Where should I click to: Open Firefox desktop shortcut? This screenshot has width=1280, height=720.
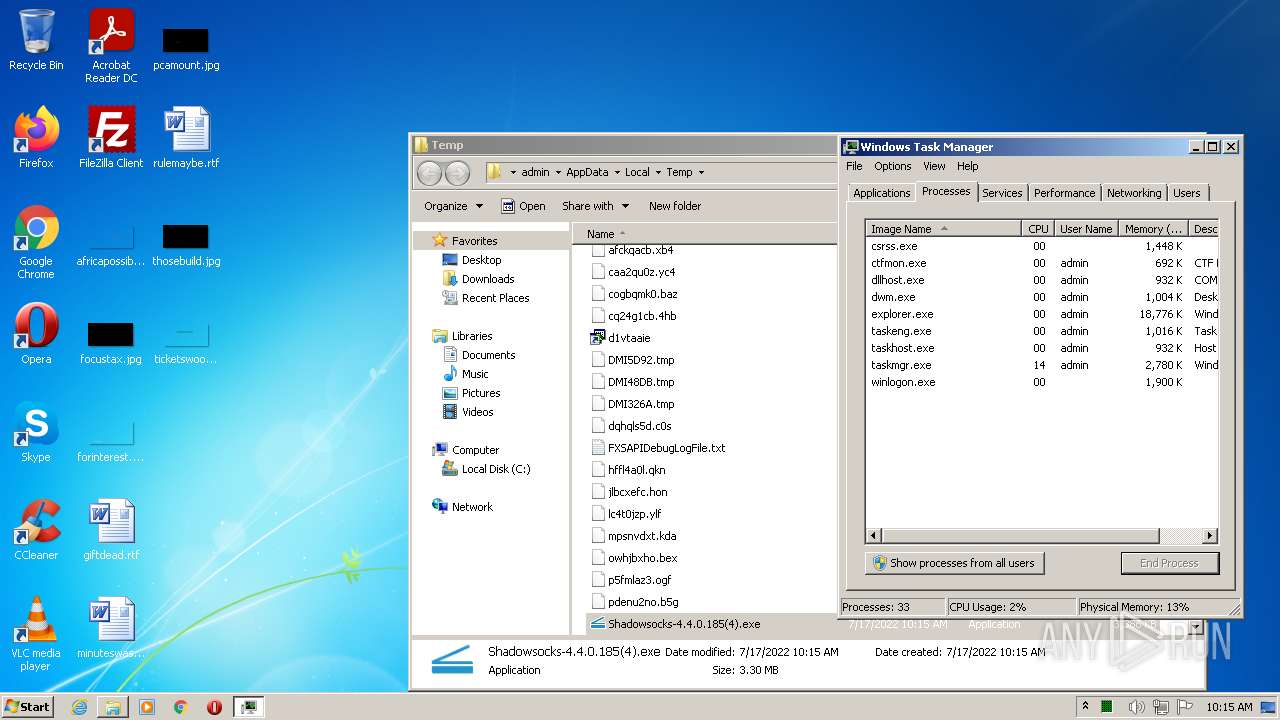(x=36, y=138)
